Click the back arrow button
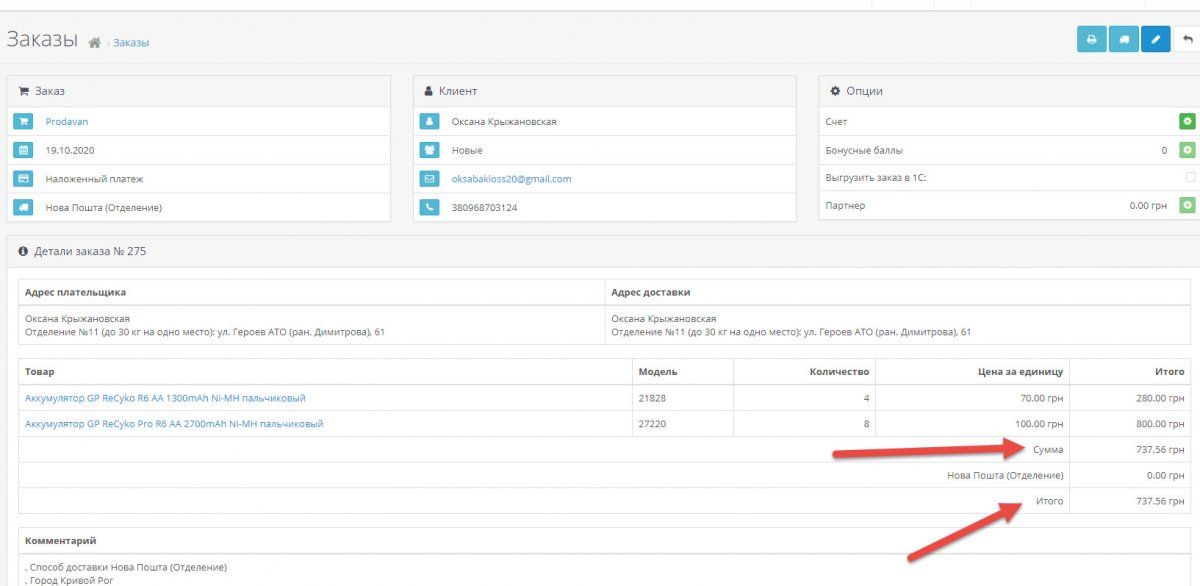The width and height of the screenshot is (1200, 586). pyautogui.click(x=1187, y=40)
